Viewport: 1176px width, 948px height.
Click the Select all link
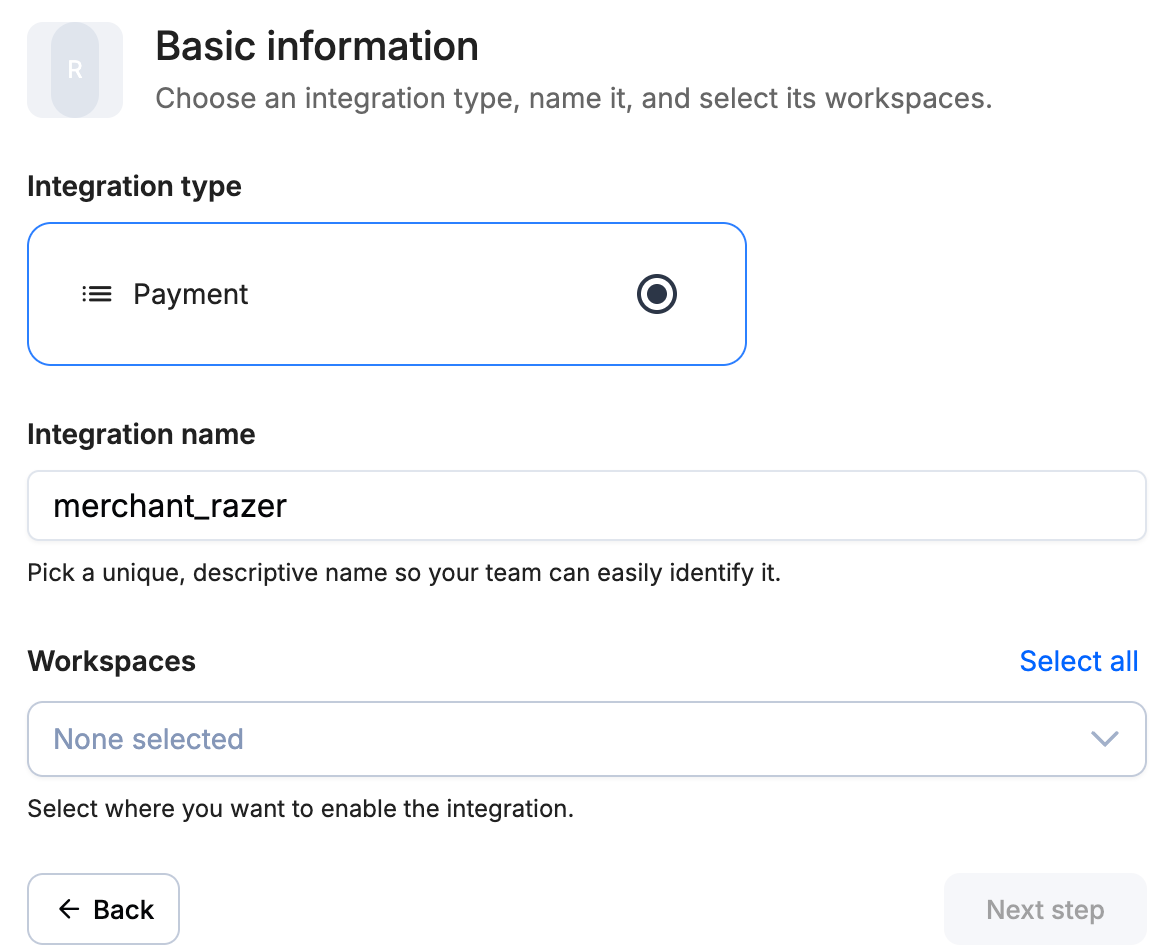coord(1078,661)
